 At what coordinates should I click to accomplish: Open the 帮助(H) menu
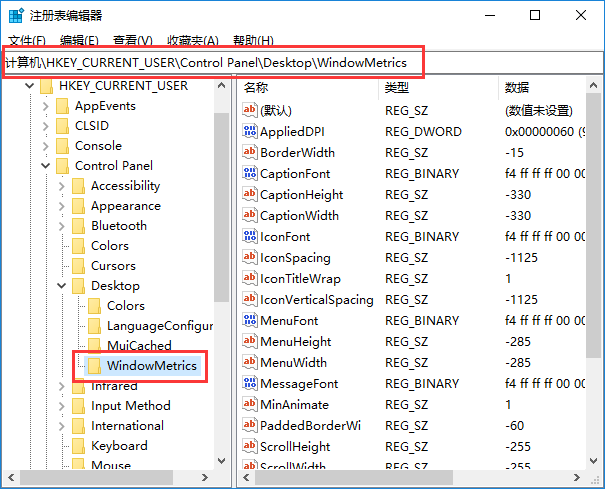253,40
